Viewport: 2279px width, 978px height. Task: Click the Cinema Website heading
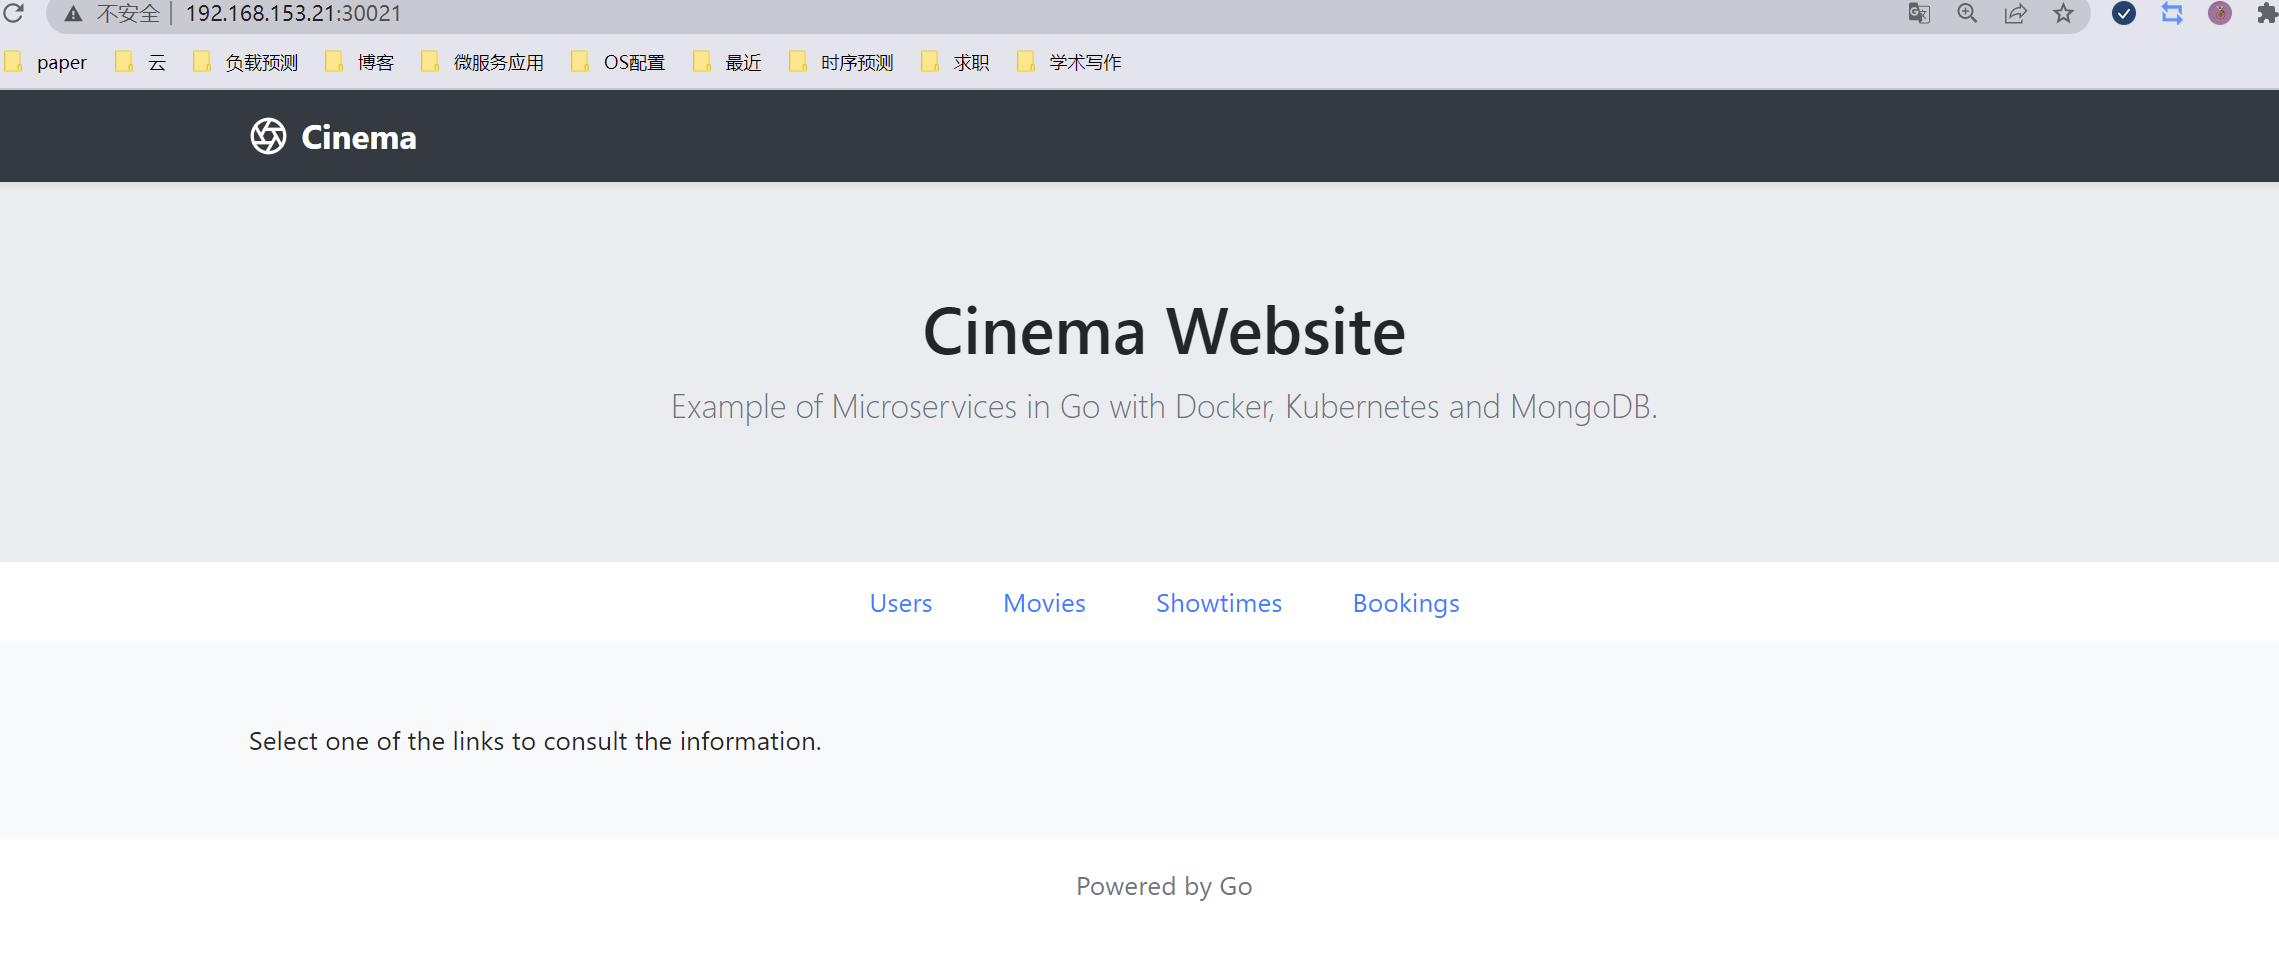tap(1164, 331)
